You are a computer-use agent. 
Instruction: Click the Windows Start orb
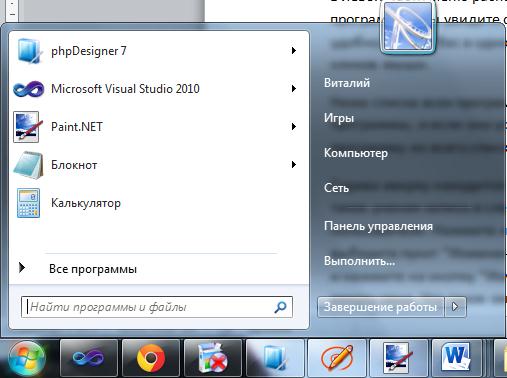pos(27,359)
